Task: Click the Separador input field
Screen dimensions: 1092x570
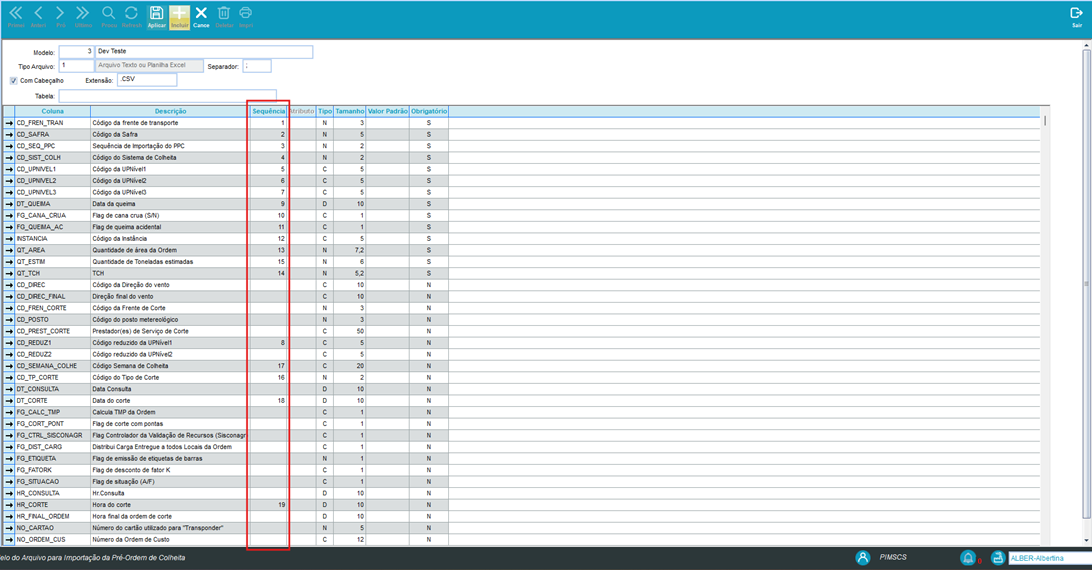Action: click(257, 66)
